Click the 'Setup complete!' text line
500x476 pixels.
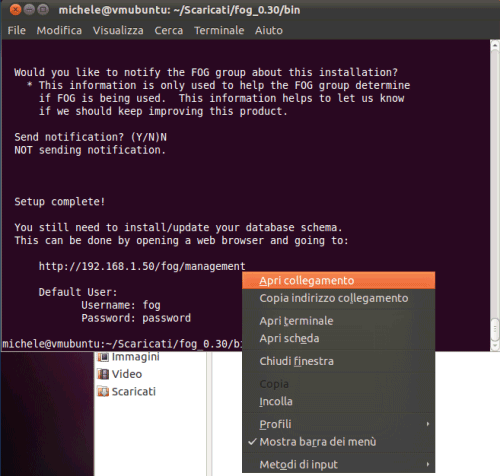(60, 201)
